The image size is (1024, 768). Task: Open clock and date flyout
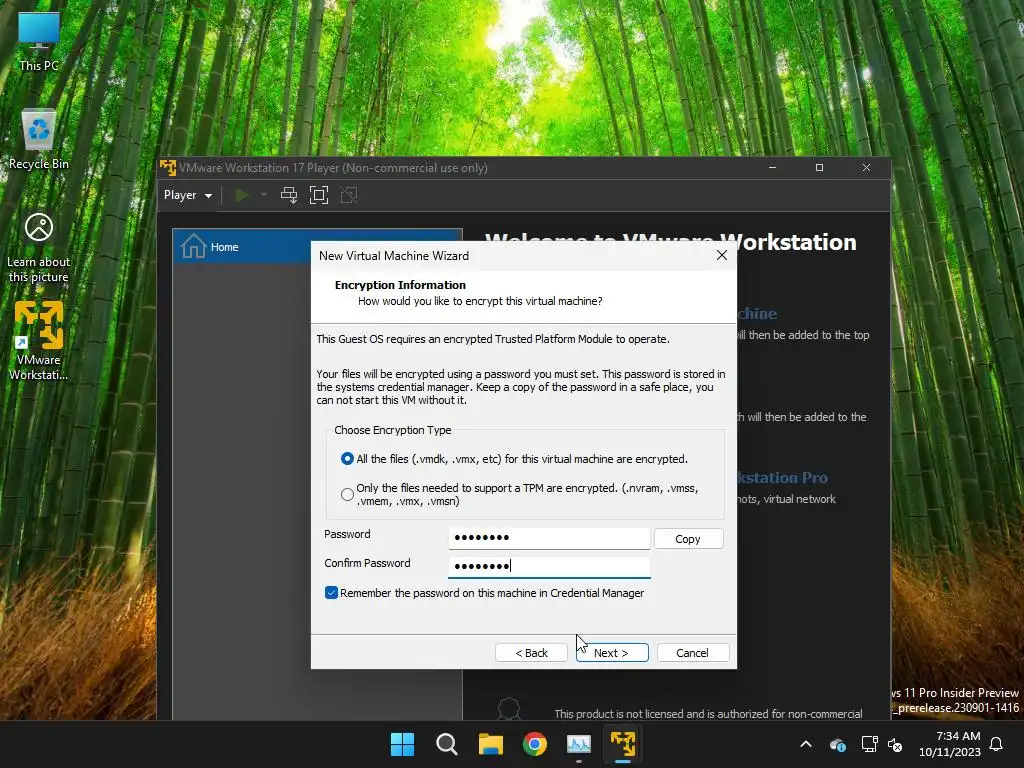pos(950,744)
